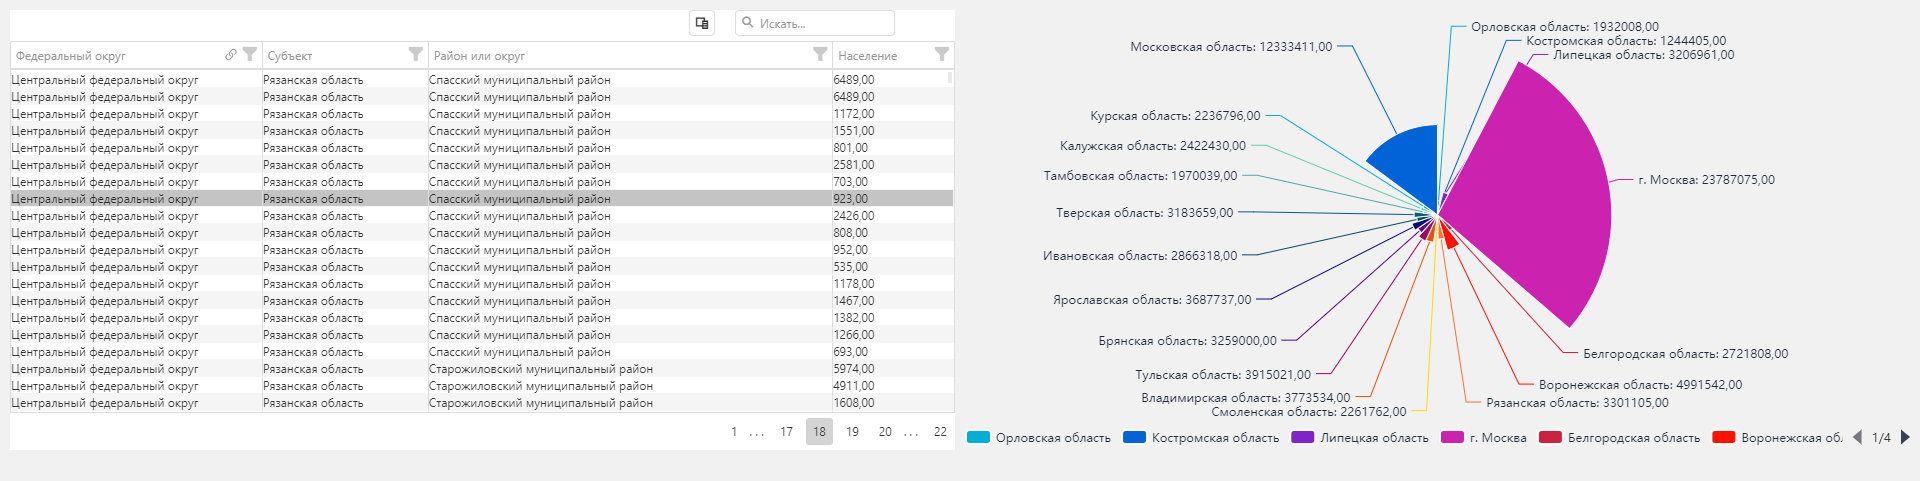Image resolution: width=1920 pixels, height=481 pixels.
Task: Go to previous legend page arrow
Action: [1857, 437]
